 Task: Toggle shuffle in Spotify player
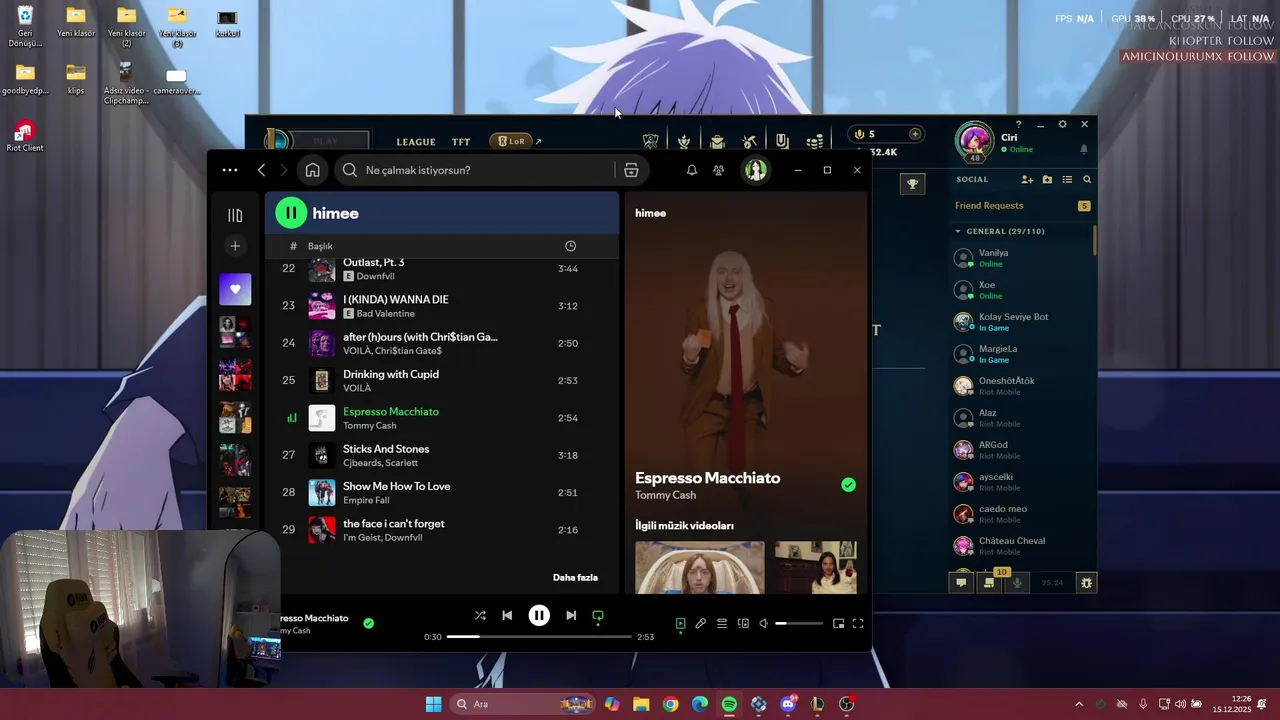pyautogui.click(x=480, y=616)
